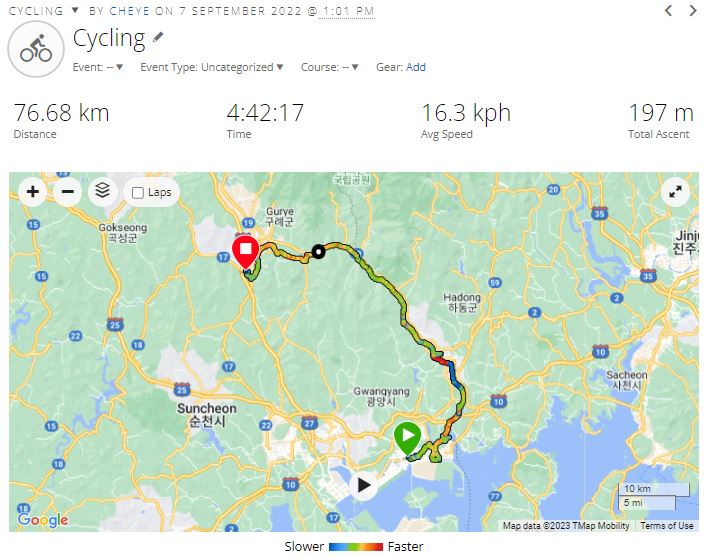This screenshot has width=710, height=557.
Task: Open CHEYE user profile link
Action: coord(130,11)
